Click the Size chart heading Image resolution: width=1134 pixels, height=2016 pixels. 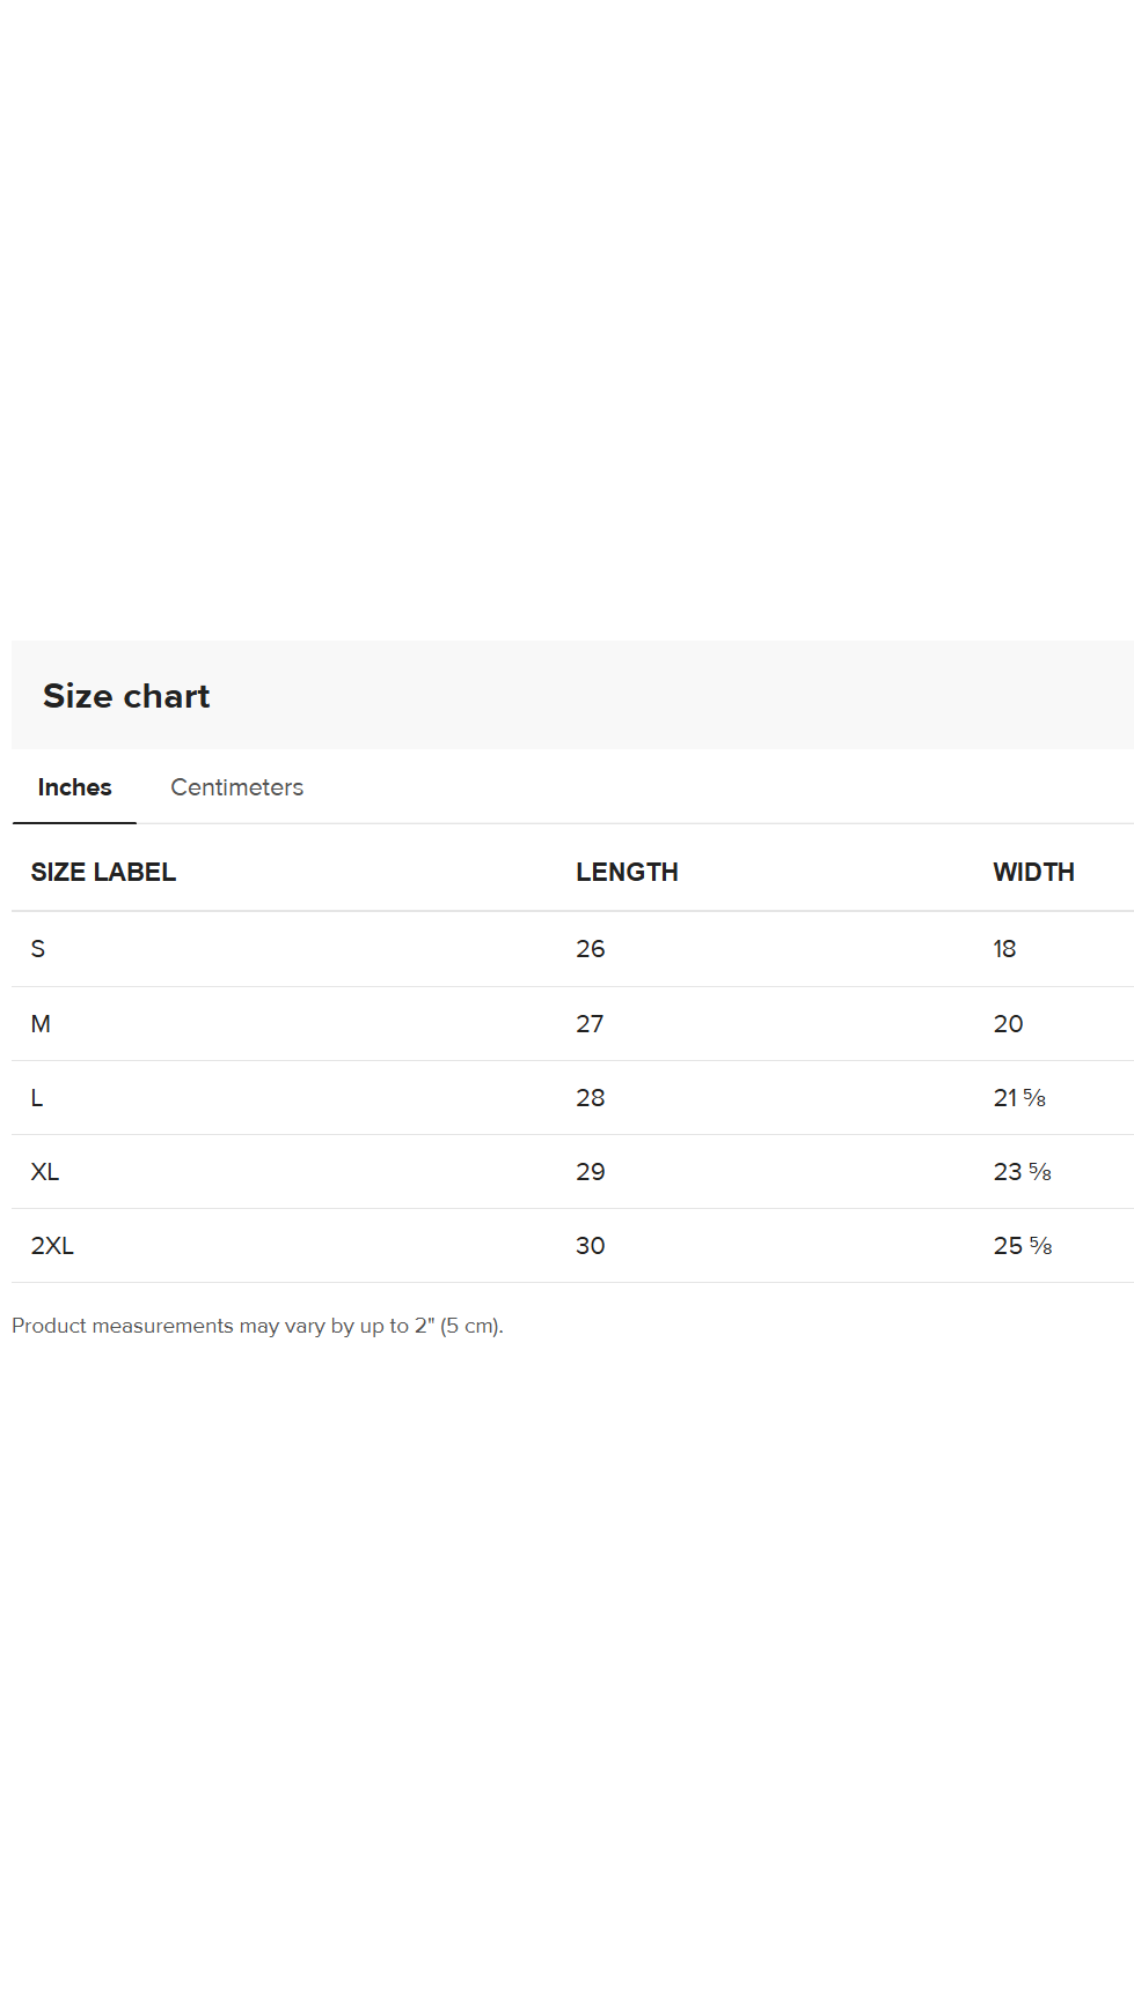tap(126, 696)
